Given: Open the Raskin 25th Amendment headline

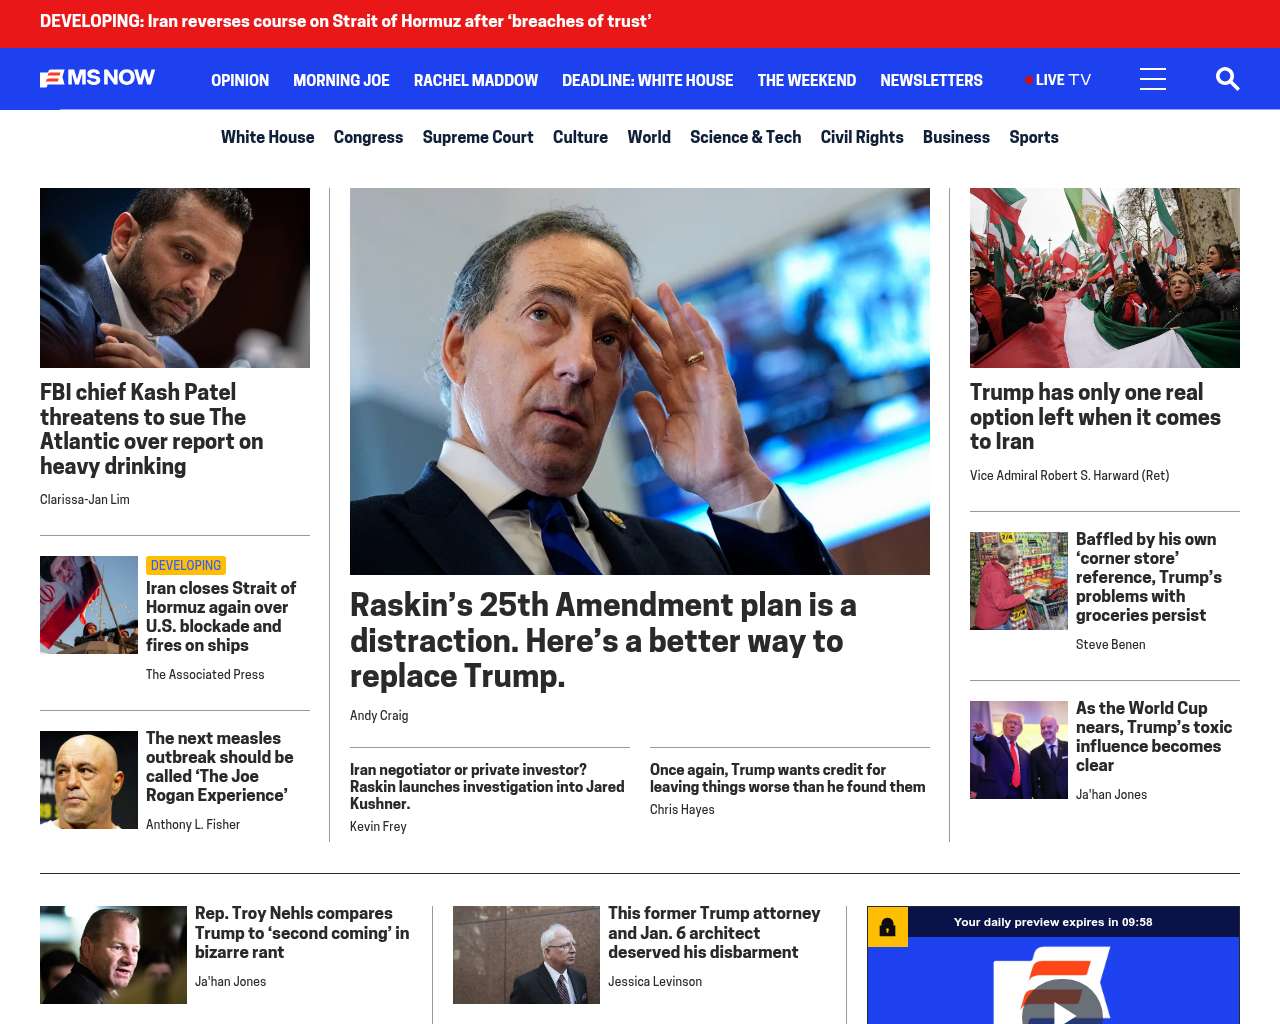Looking at the screenshot, I should [x=602, y=640].
